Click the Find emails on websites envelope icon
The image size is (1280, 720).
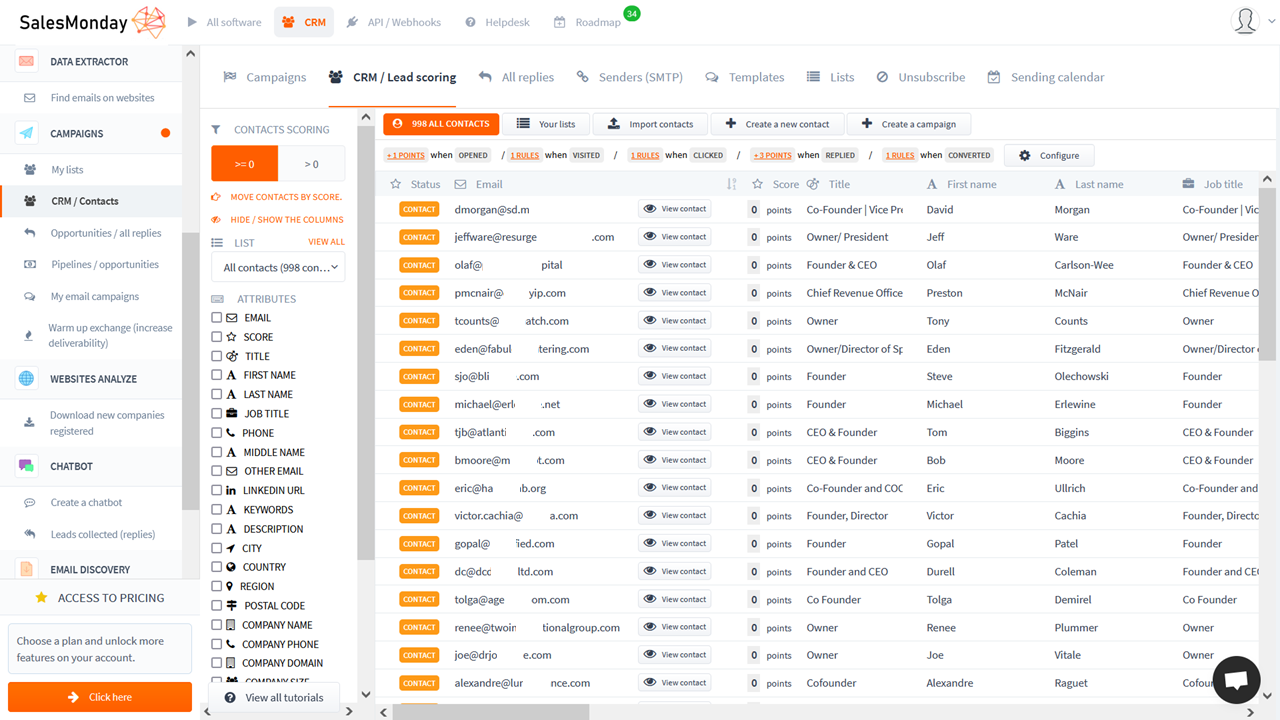click(30, 98)
